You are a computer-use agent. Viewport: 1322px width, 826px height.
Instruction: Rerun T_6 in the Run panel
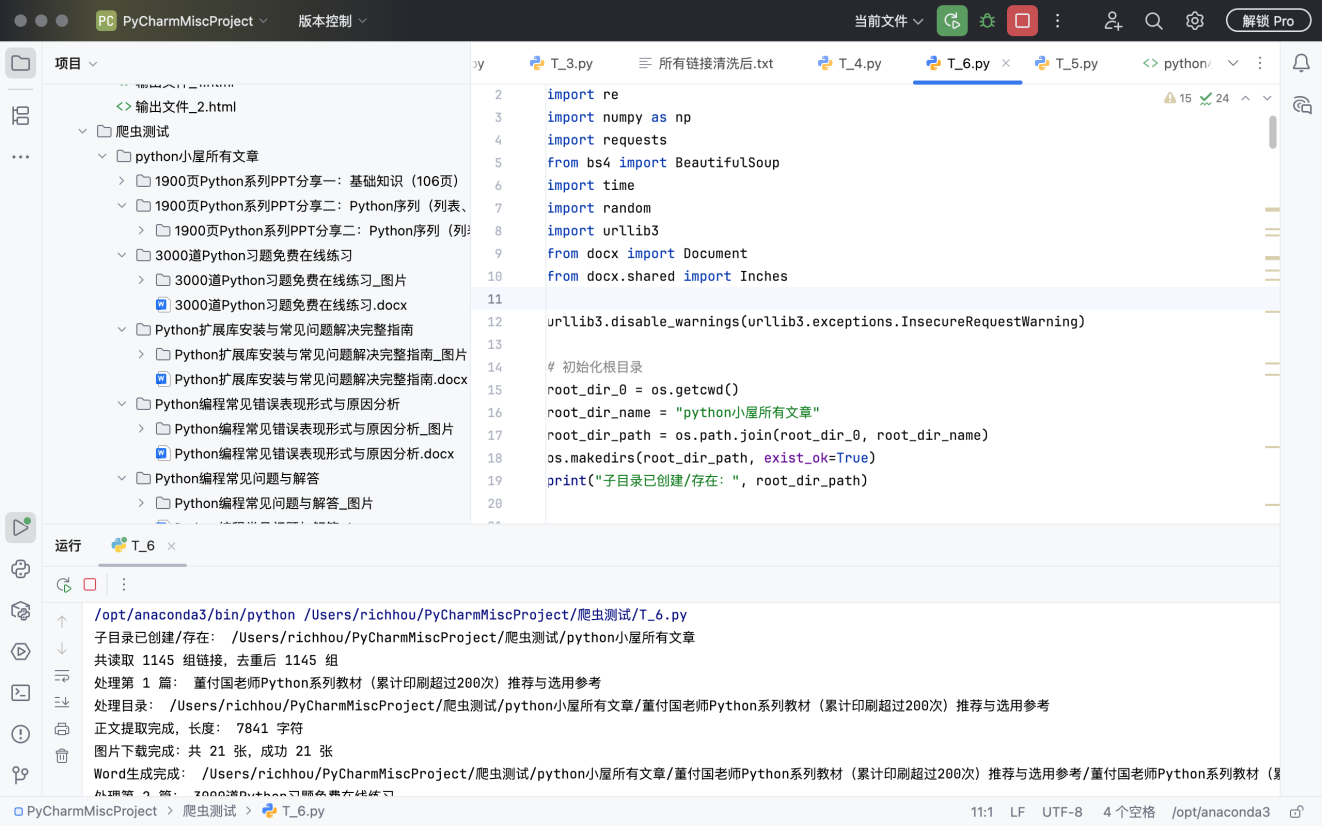point(64,585)
